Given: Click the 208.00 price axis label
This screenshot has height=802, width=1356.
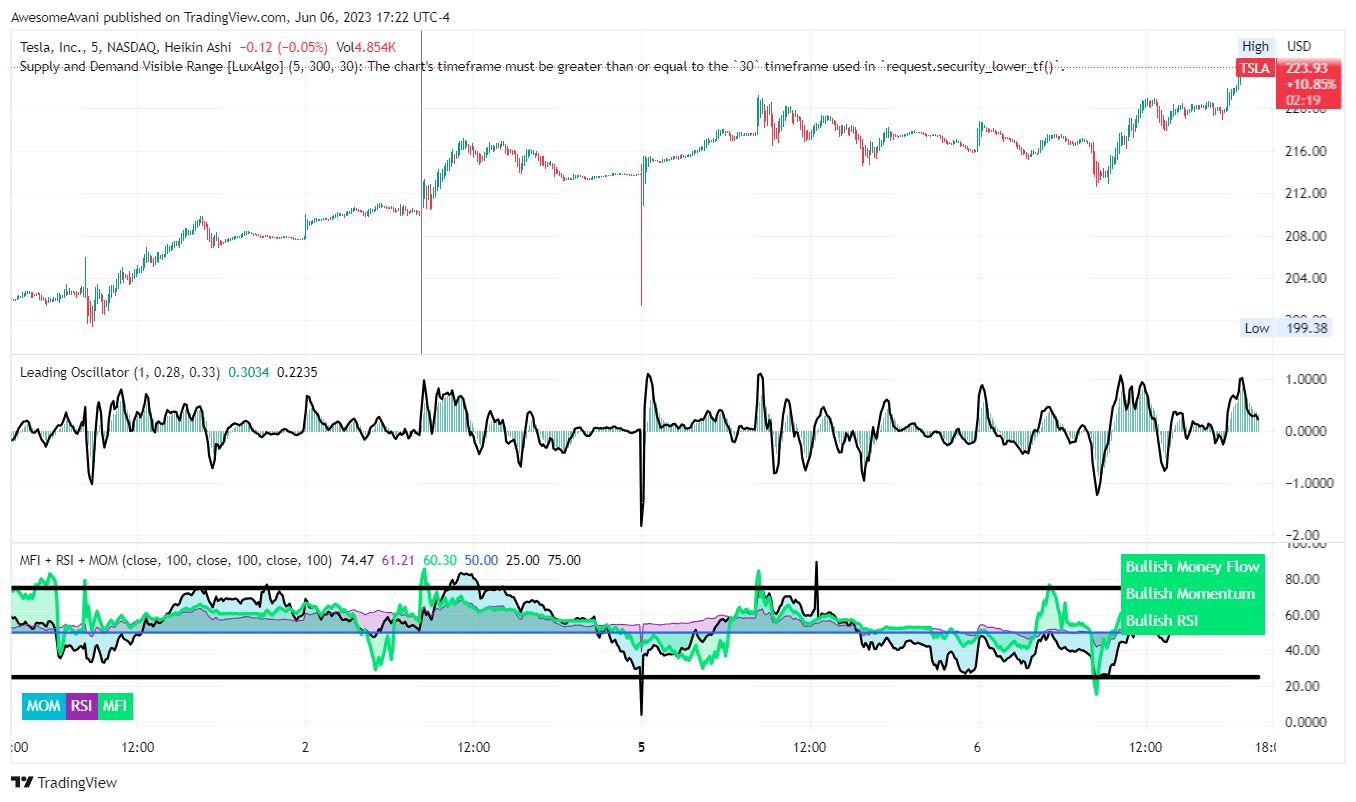Looking at the screenshot, I should pos(1305,236).
